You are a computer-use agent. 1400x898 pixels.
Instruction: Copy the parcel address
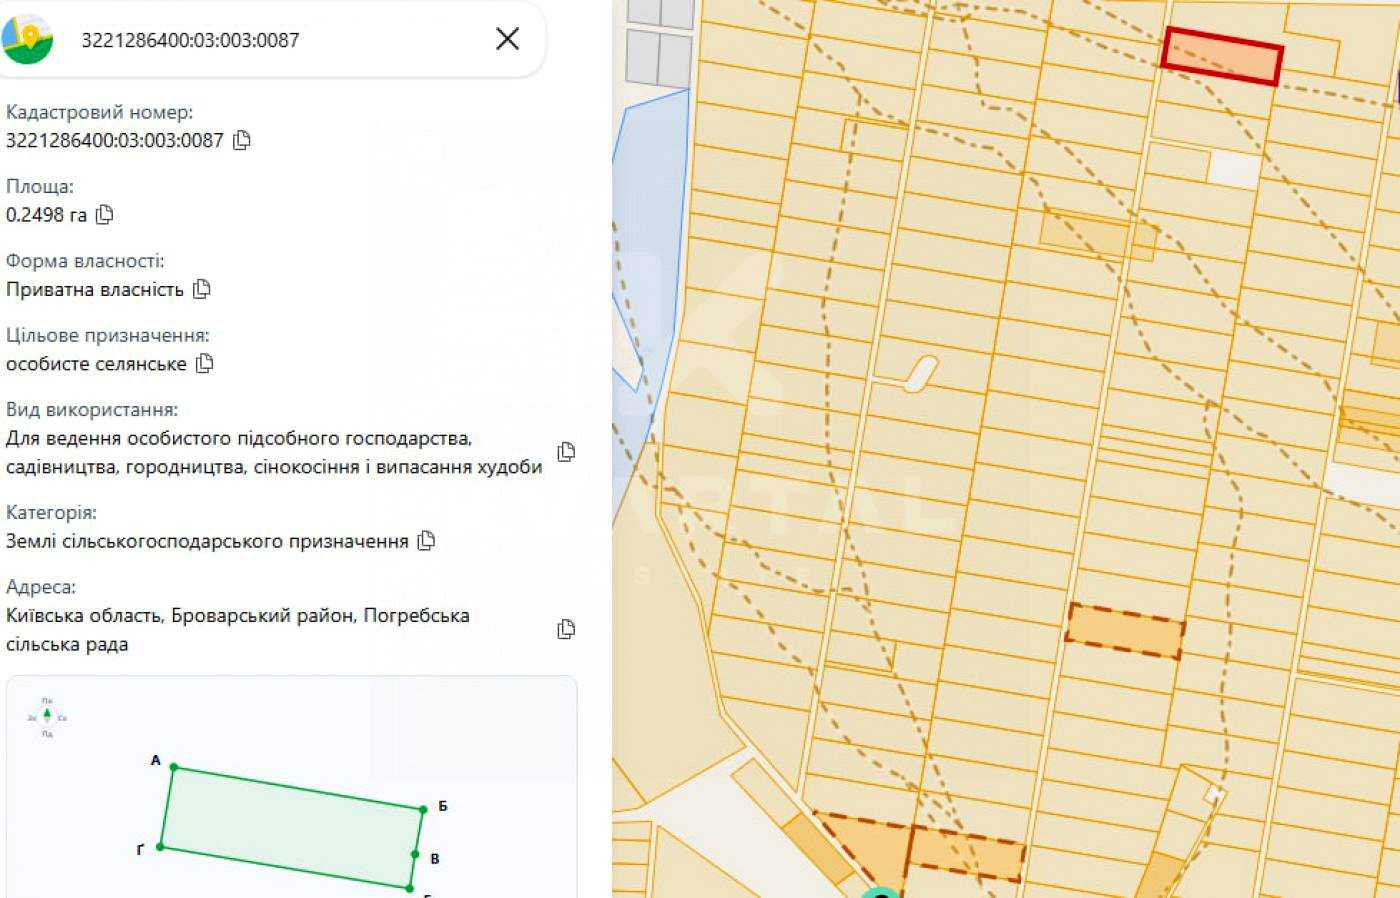[x=566, y=629]
